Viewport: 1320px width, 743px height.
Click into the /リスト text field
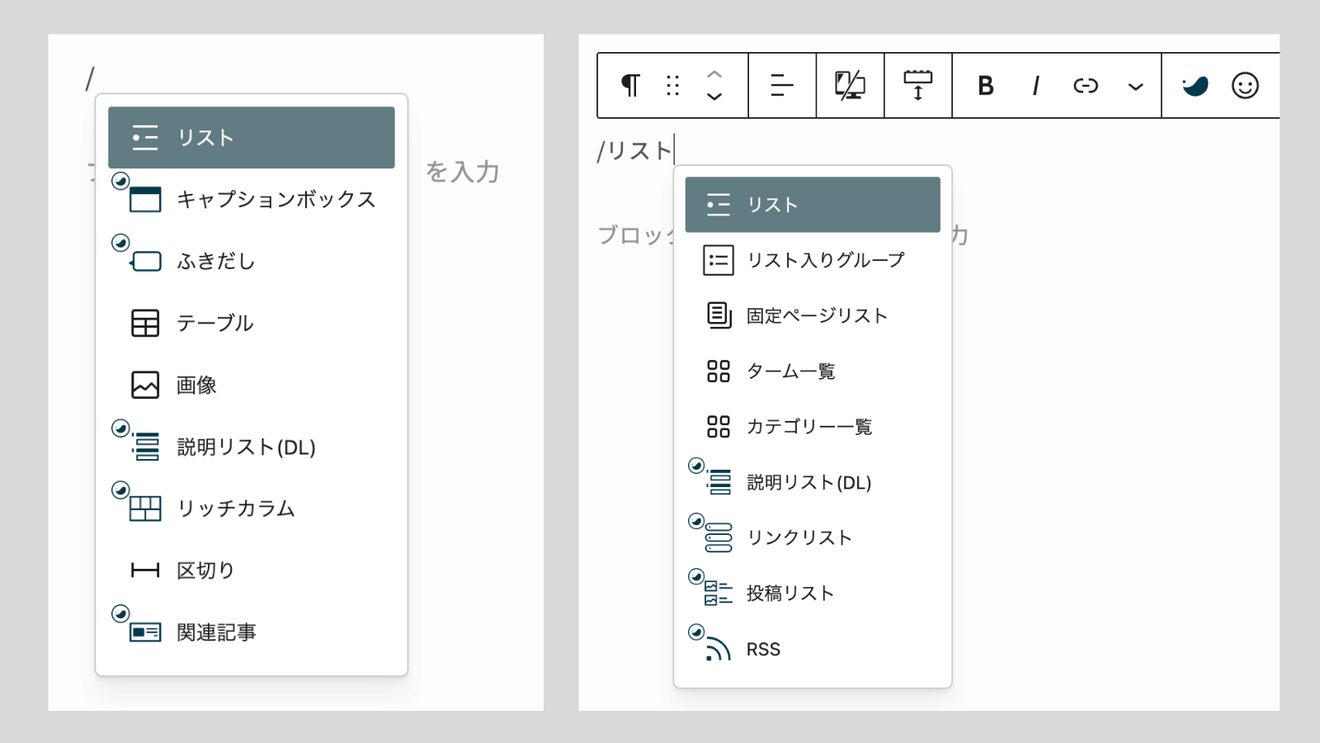click(636, 150)
